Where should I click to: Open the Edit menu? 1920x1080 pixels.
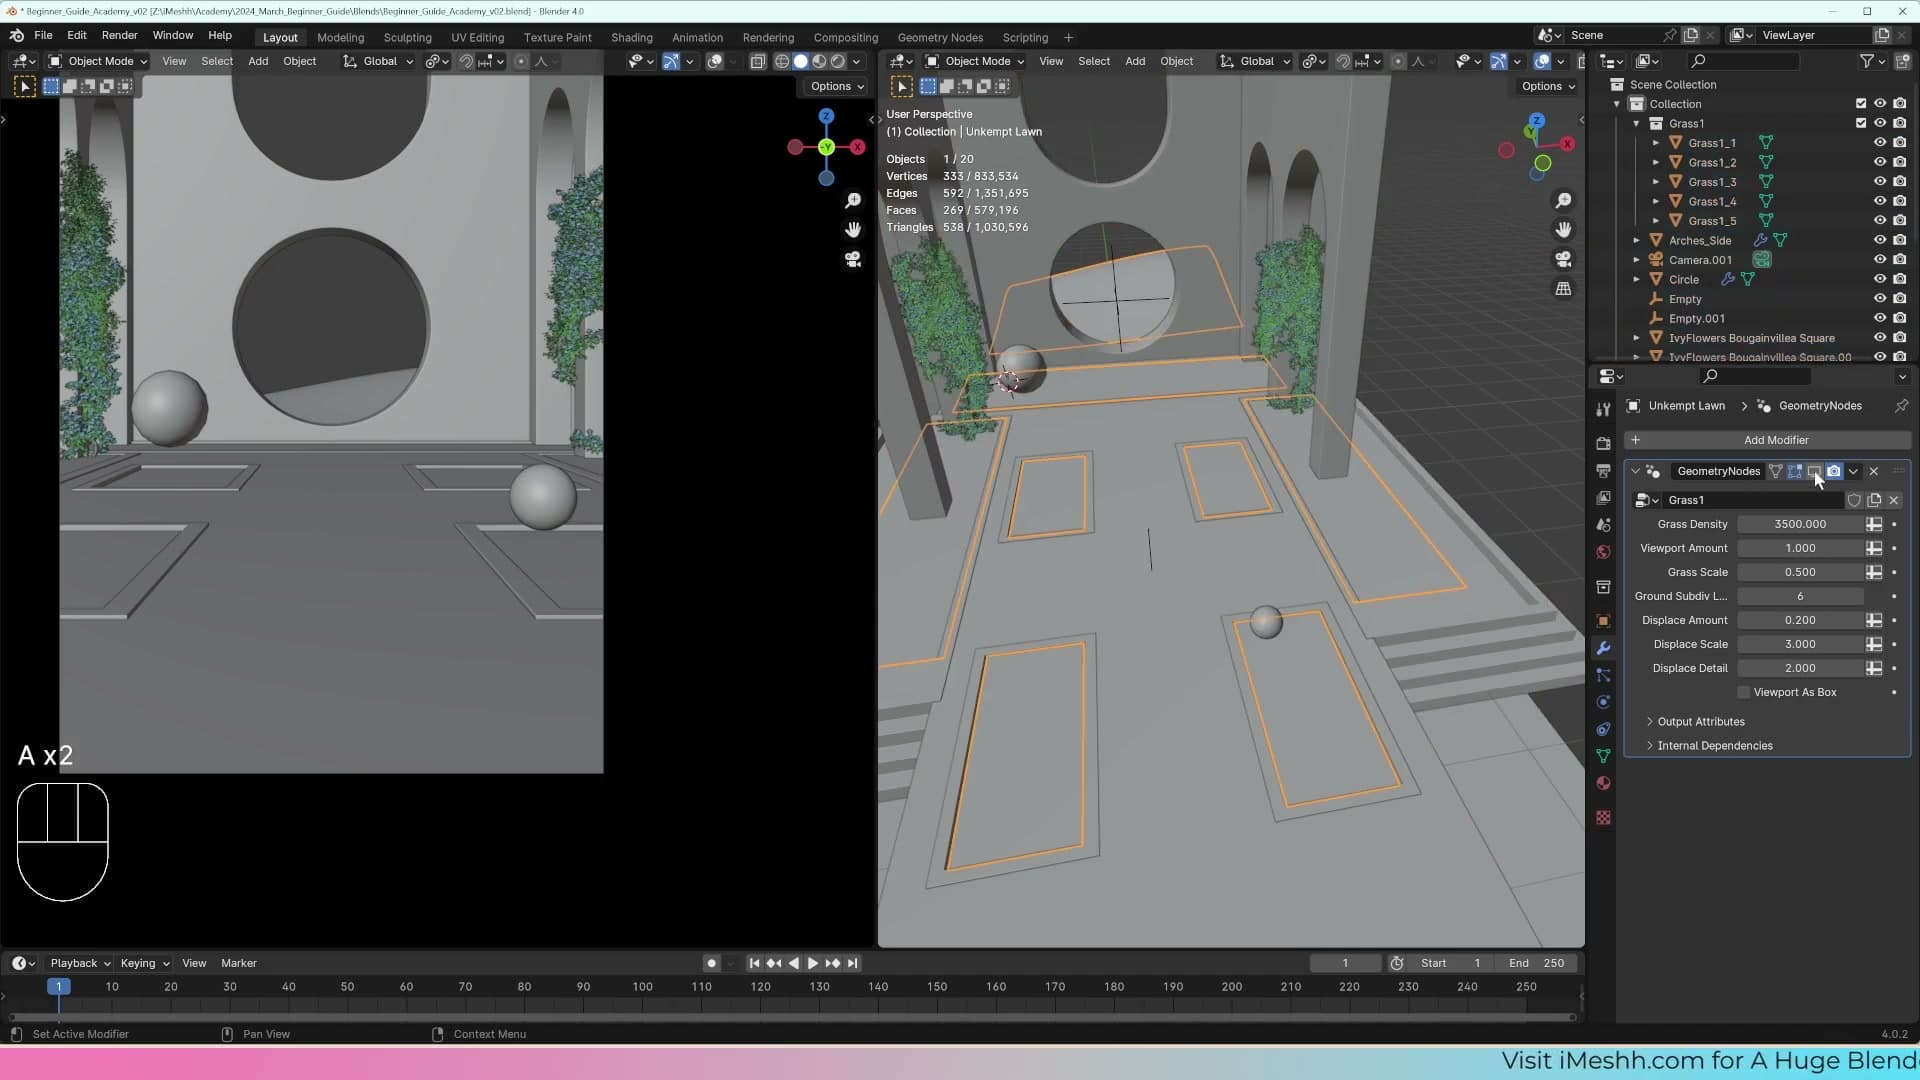(77, 36)
